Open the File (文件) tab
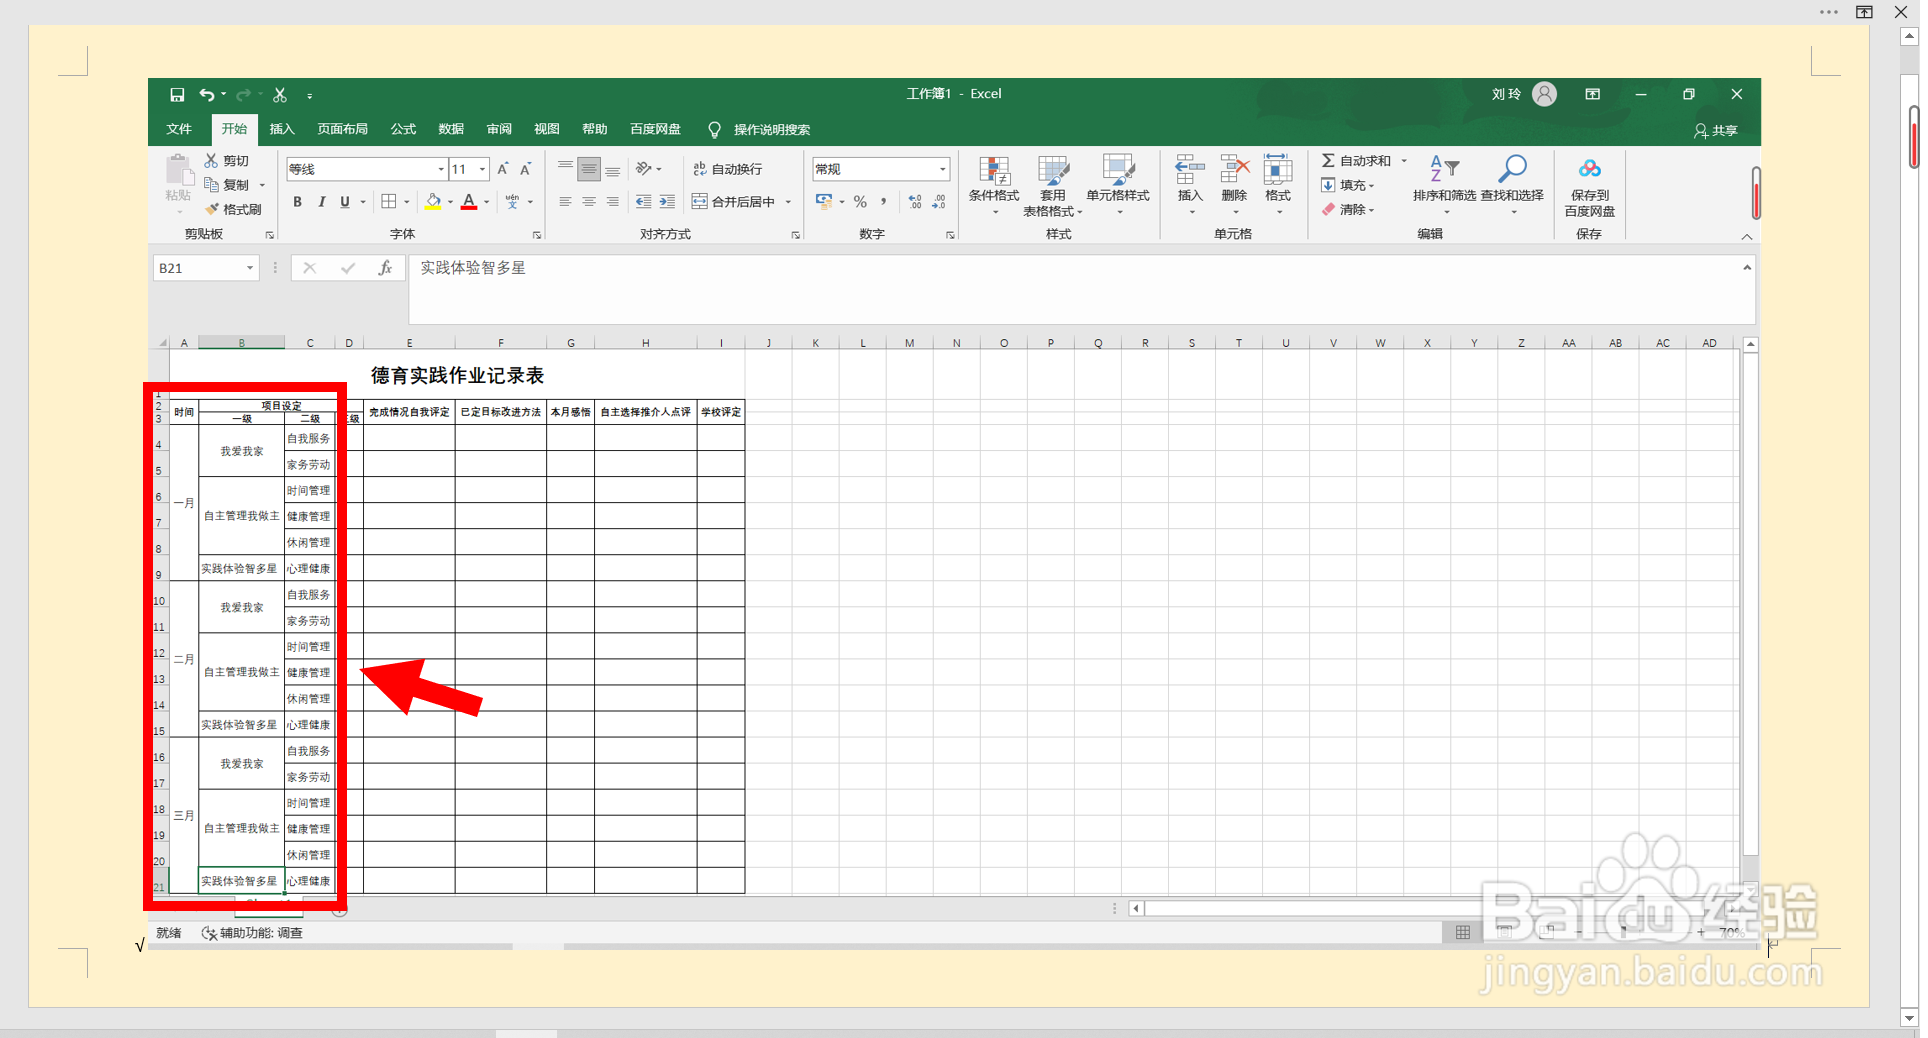The image size is (1928, 1038). pos(179,129)
